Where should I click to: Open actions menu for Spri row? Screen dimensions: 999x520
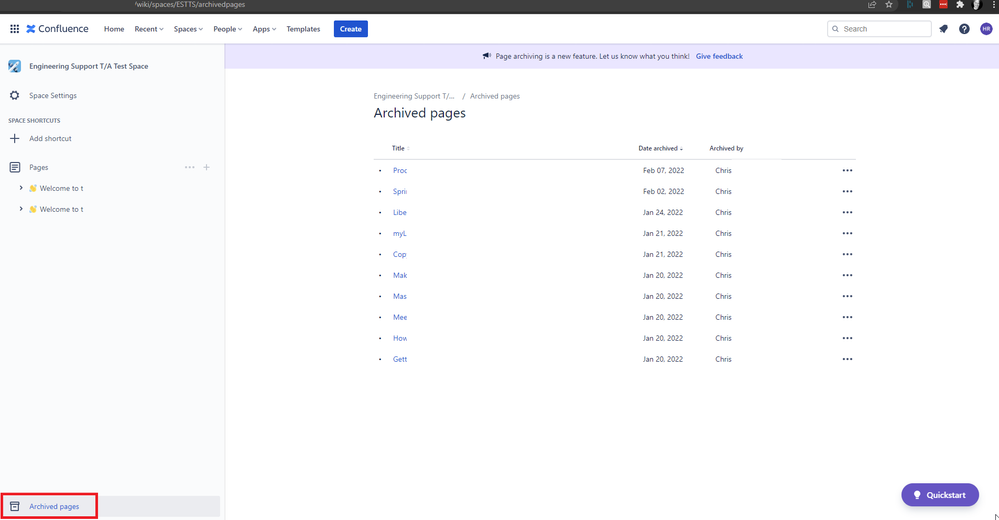click(847, 192)
